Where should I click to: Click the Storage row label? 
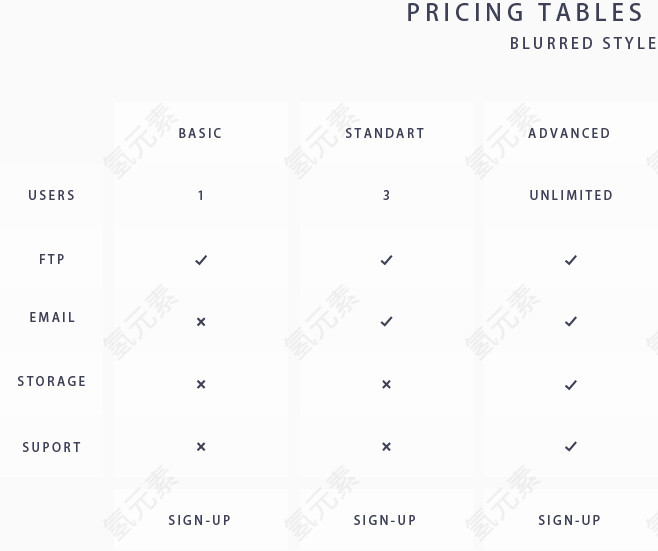click(x=52, y=381)
